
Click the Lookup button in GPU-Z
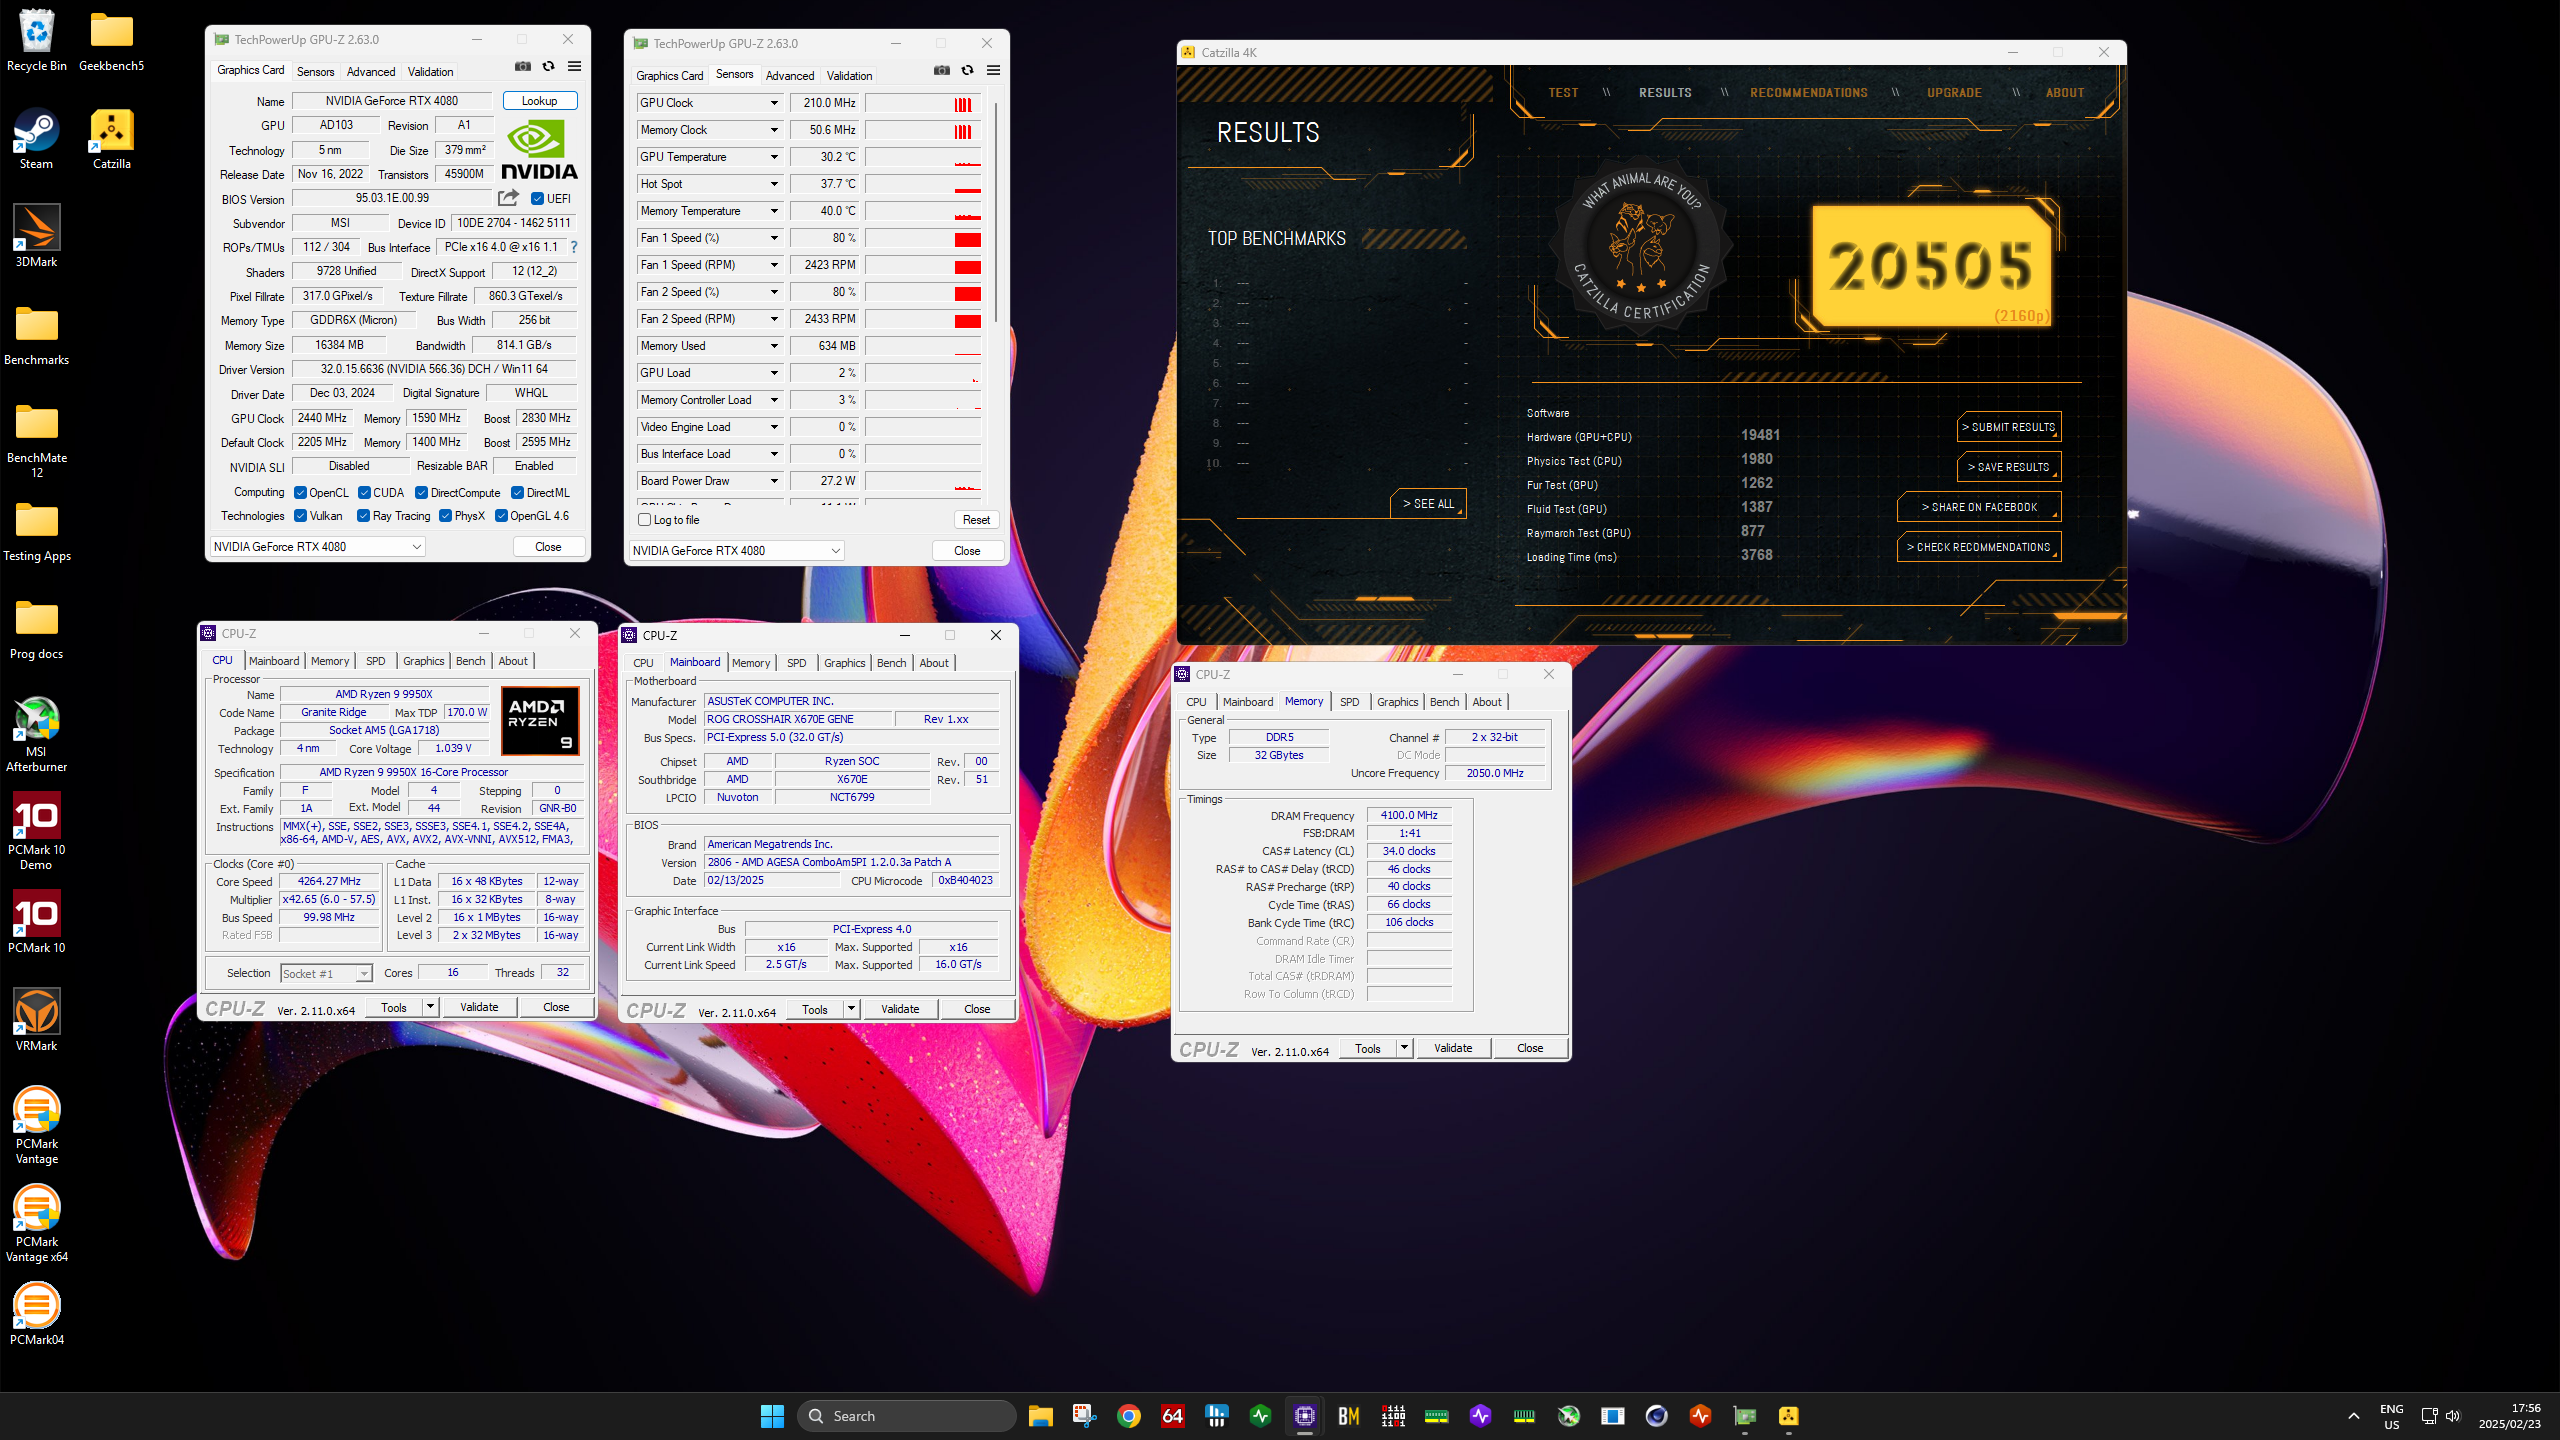540,101
